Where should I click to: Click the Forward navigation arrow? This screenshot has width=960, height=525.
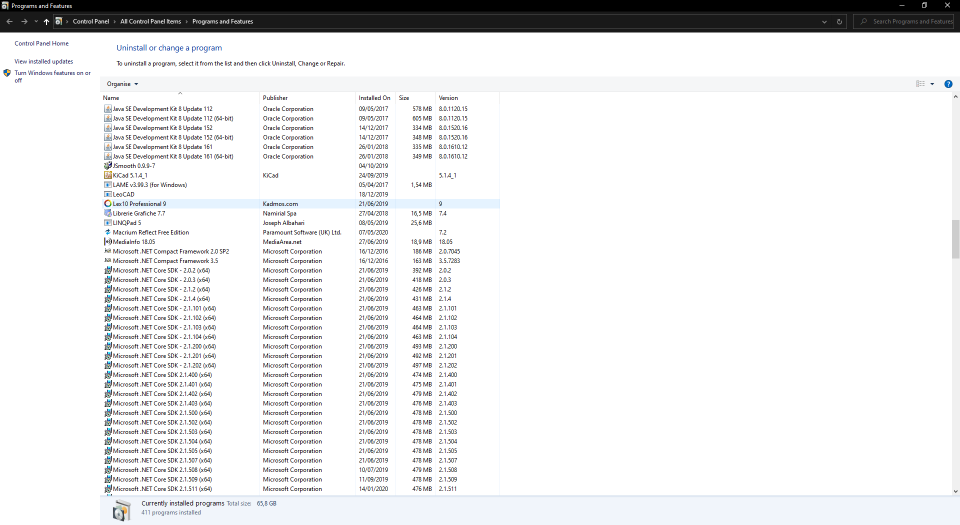tap(24, 21)
